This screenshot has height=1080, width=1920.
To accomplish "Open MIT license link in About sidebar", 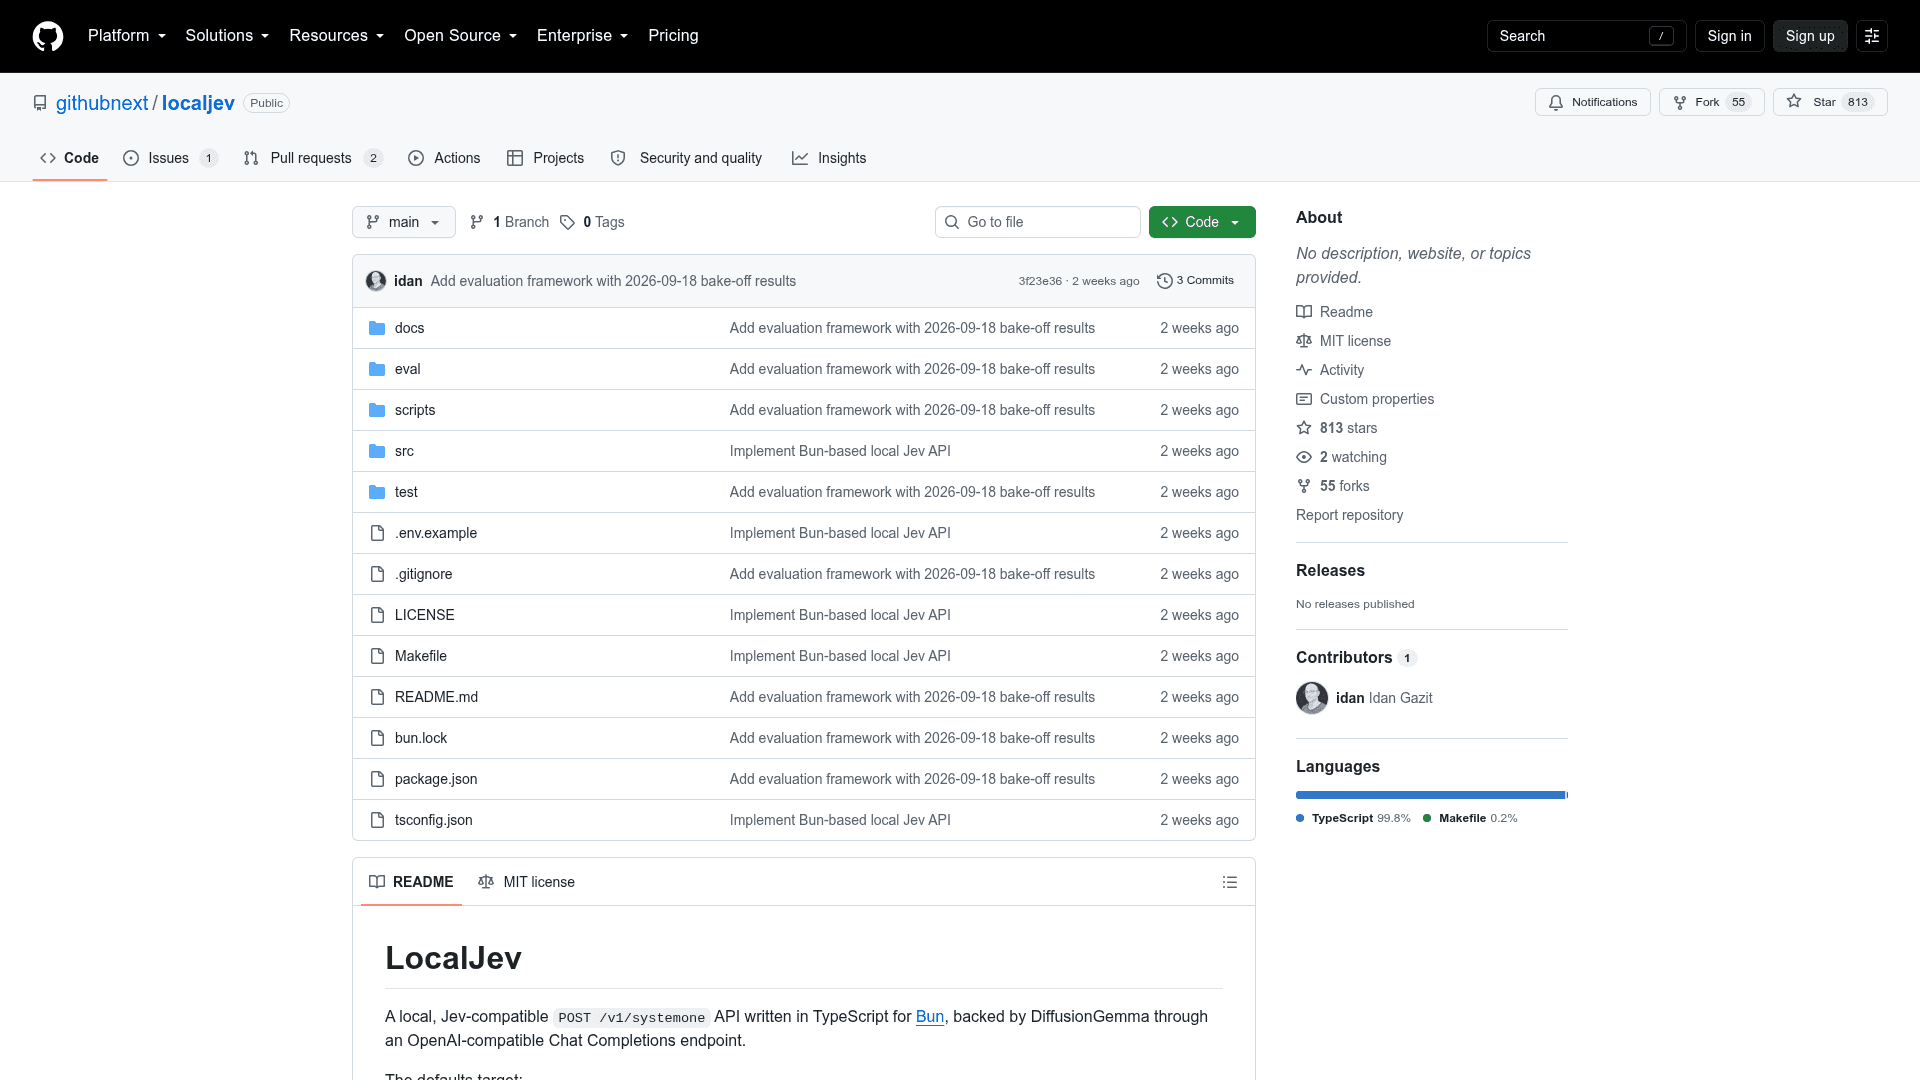I will [x=1344, y=341].
